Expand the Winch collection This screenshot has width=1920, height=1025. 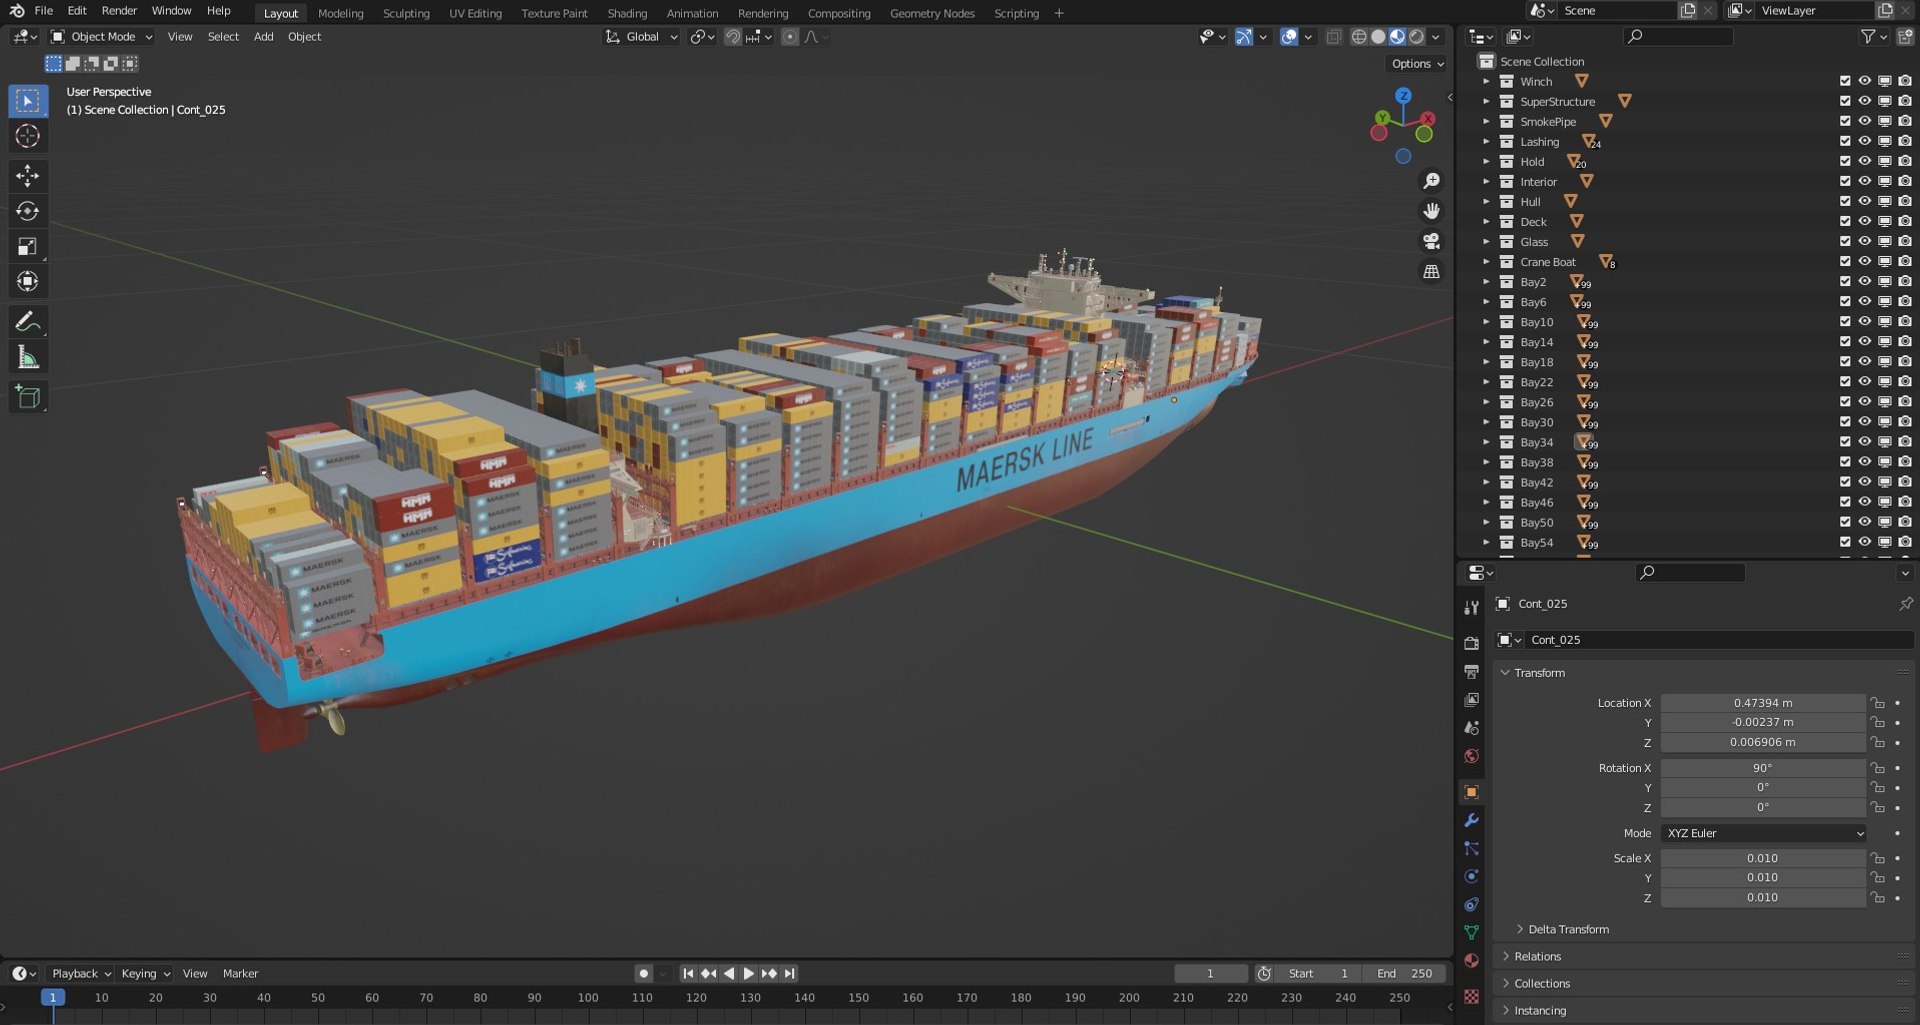(1486, 81)
